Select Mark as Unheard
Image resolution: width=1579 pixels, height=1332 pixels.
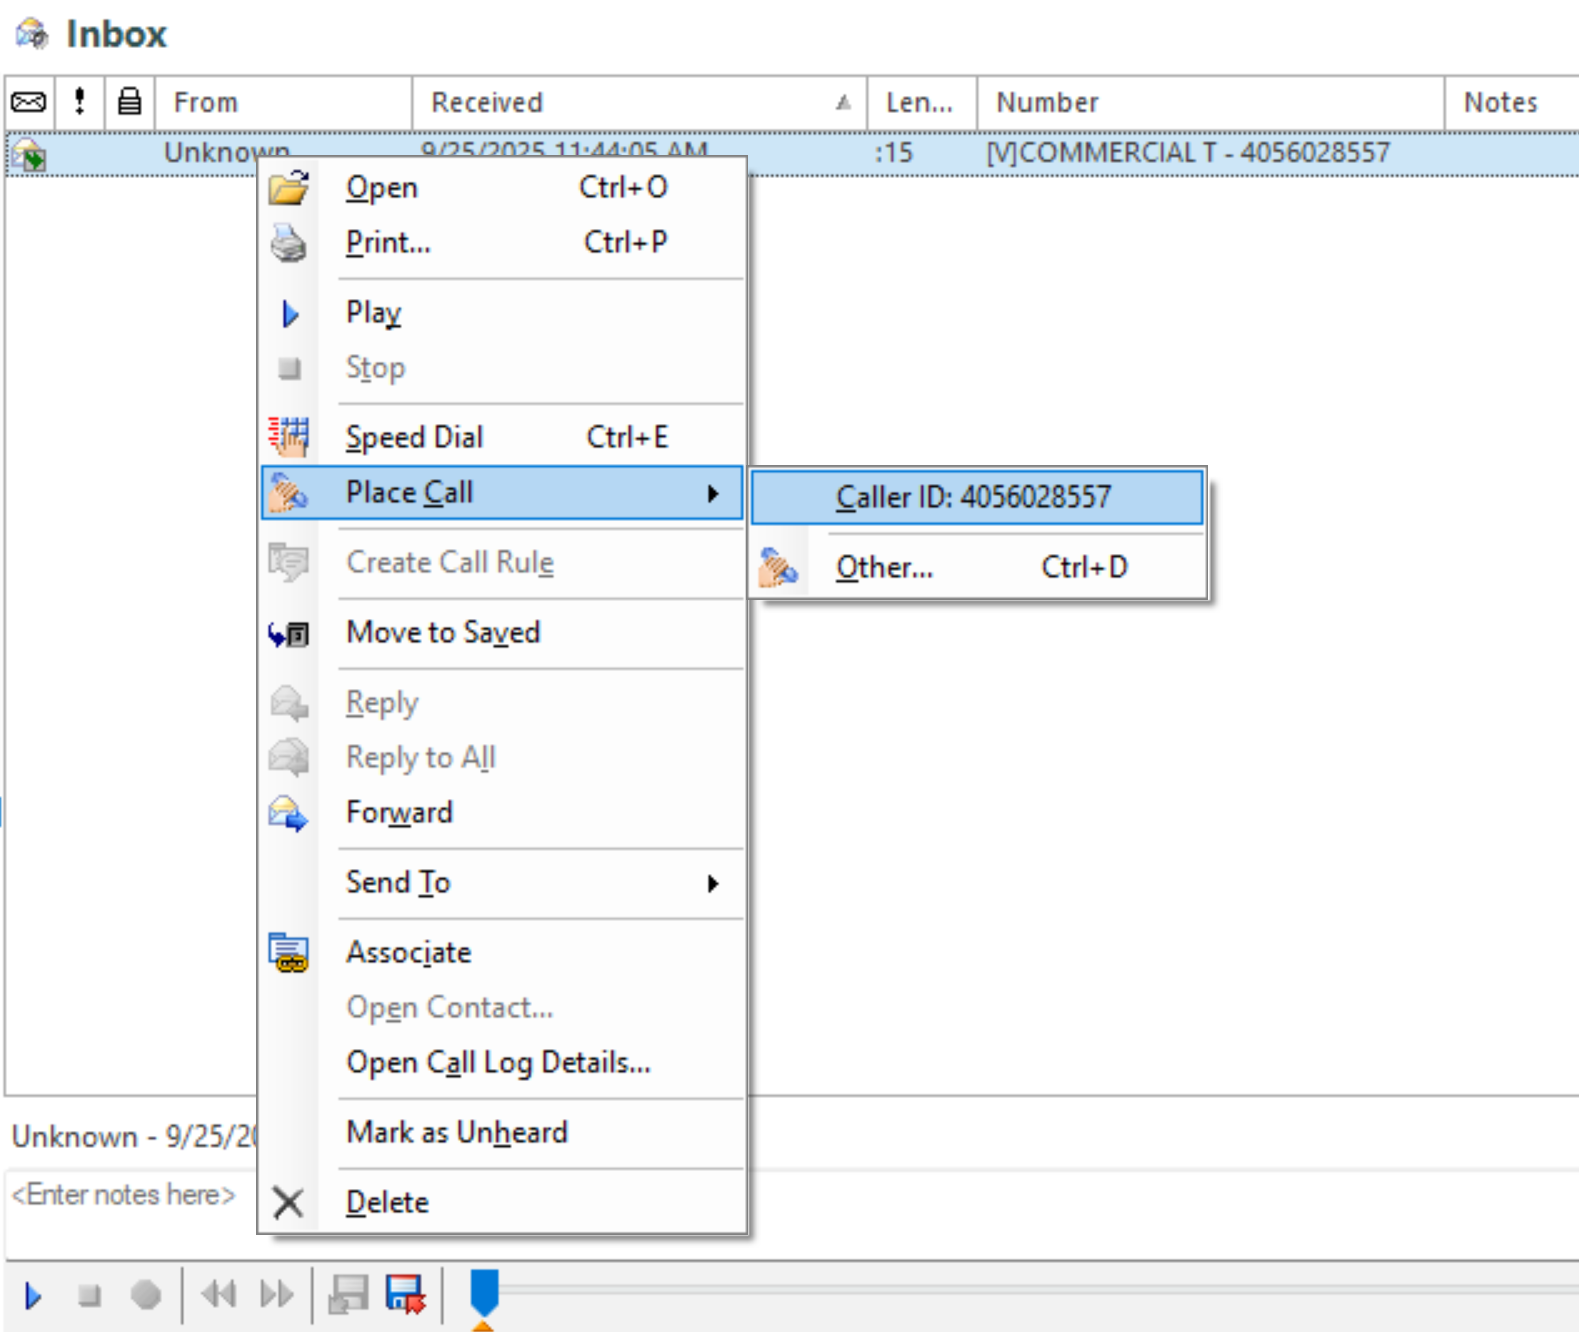[456, 1132]
